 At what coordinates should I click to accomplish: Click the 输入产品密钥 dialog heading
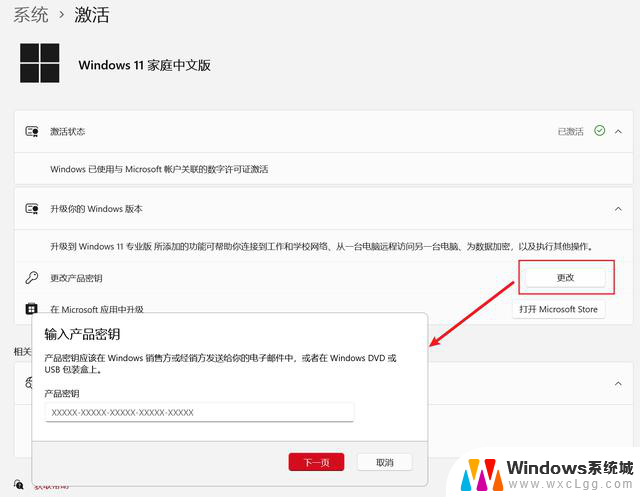[x=82, y=334]
